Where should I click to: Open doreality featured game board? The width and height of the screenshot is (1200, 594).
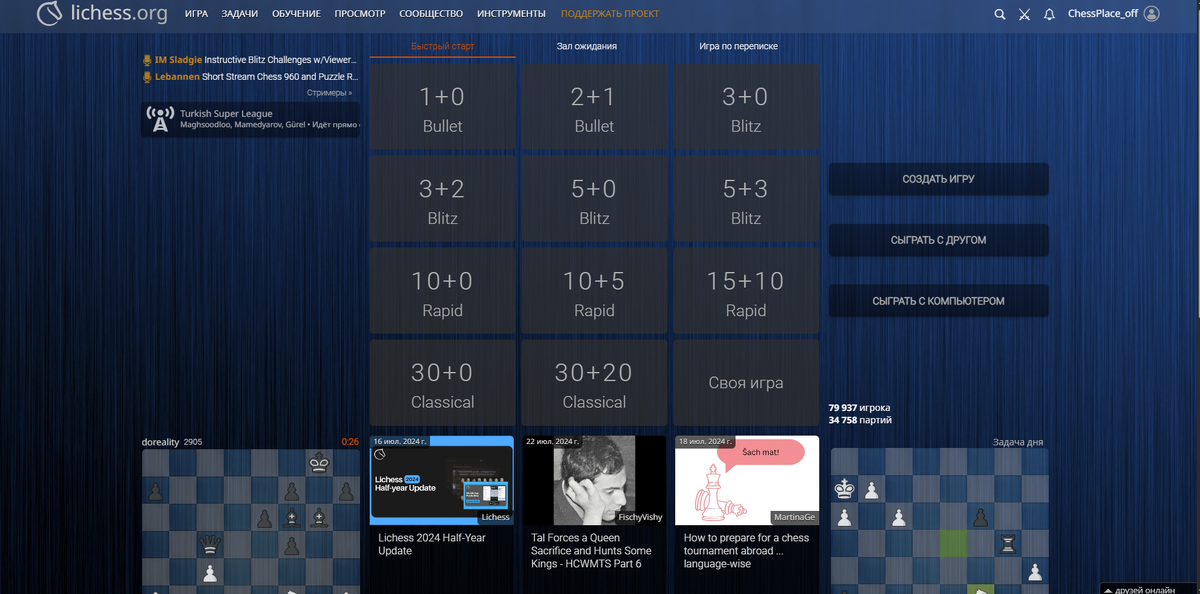coord(250,521)
